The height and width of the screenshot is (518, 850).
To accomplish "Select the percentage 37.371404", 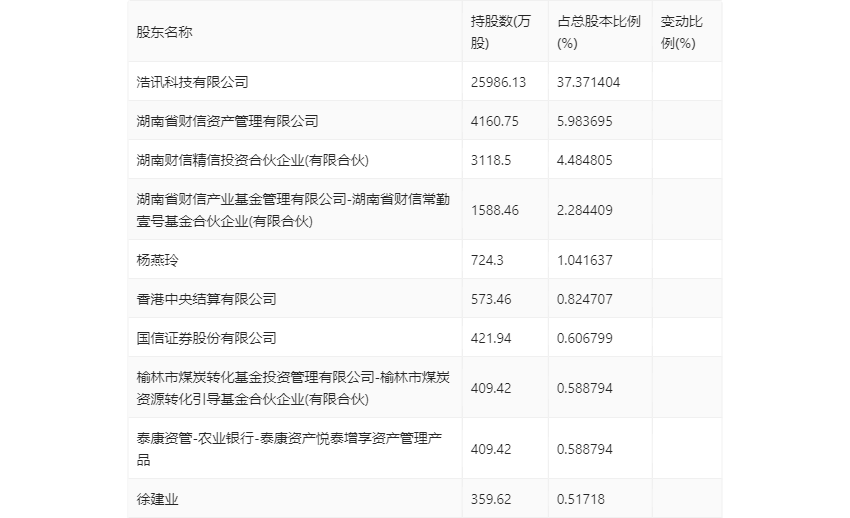I will click(x=588, y=82).
